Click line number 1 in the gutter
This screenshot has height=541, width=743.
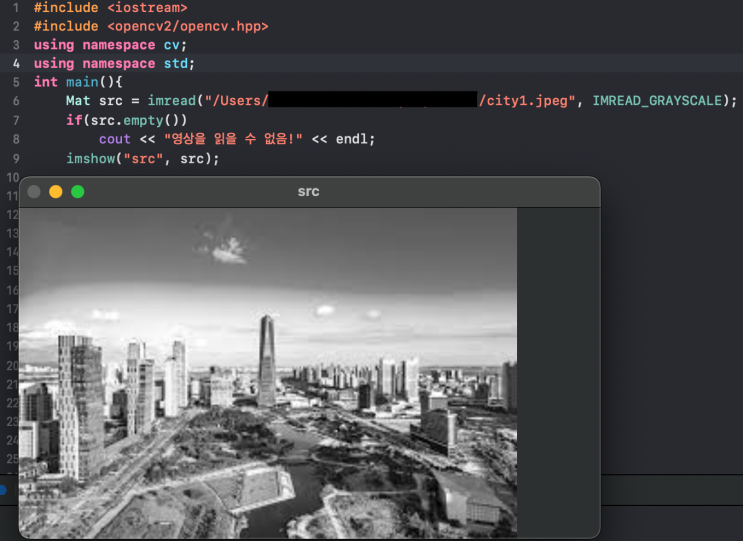[16, 8]
